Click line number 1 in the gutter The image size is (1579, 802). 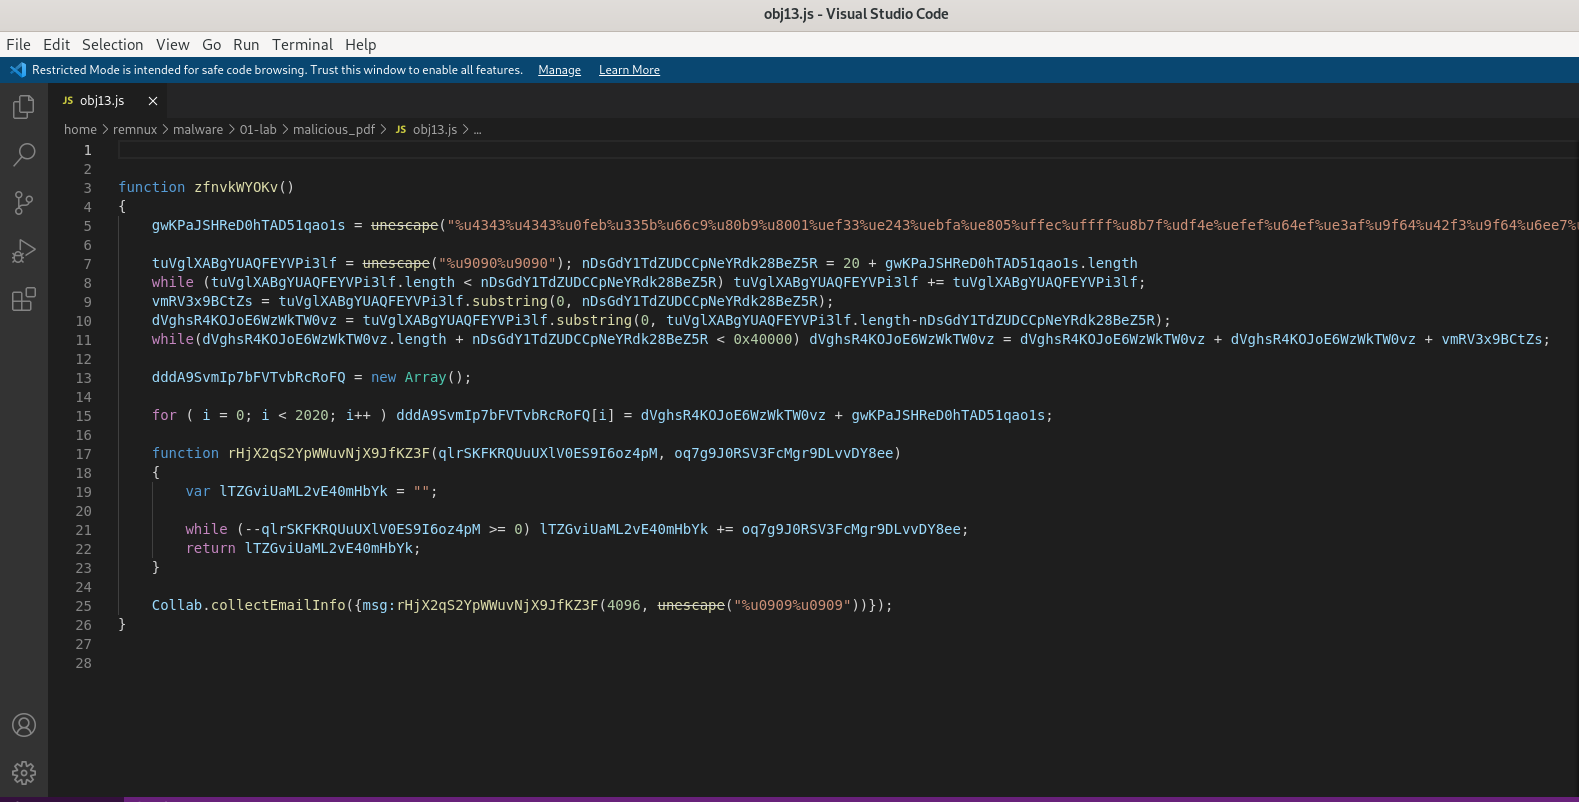click(87, 150)
